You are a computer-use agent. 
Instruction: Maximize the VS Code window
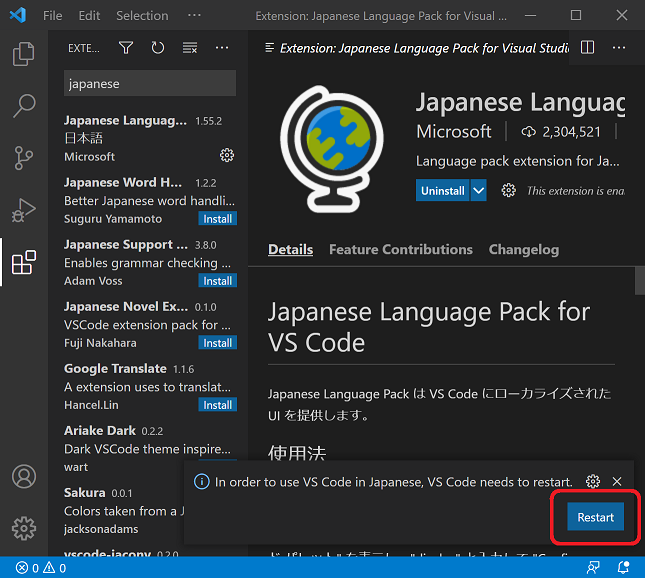576,15
